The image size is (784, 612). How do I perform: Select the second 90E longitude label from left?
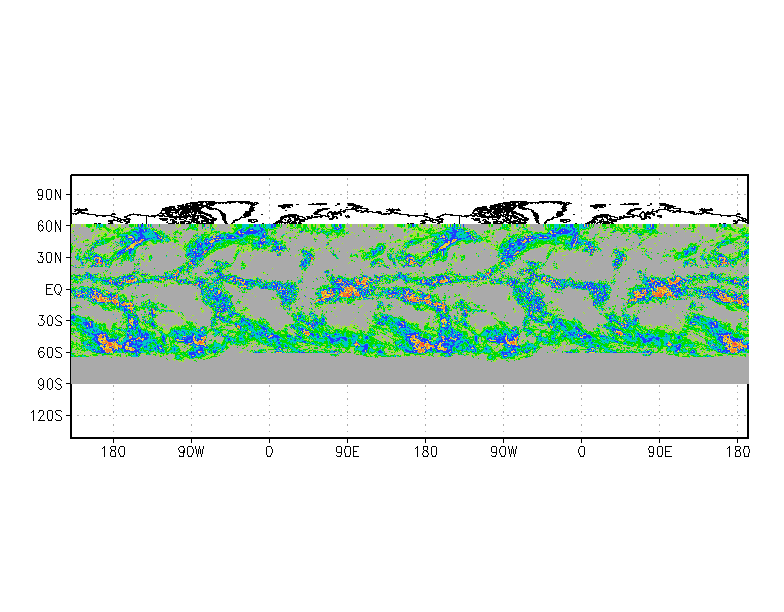(660, 452)
